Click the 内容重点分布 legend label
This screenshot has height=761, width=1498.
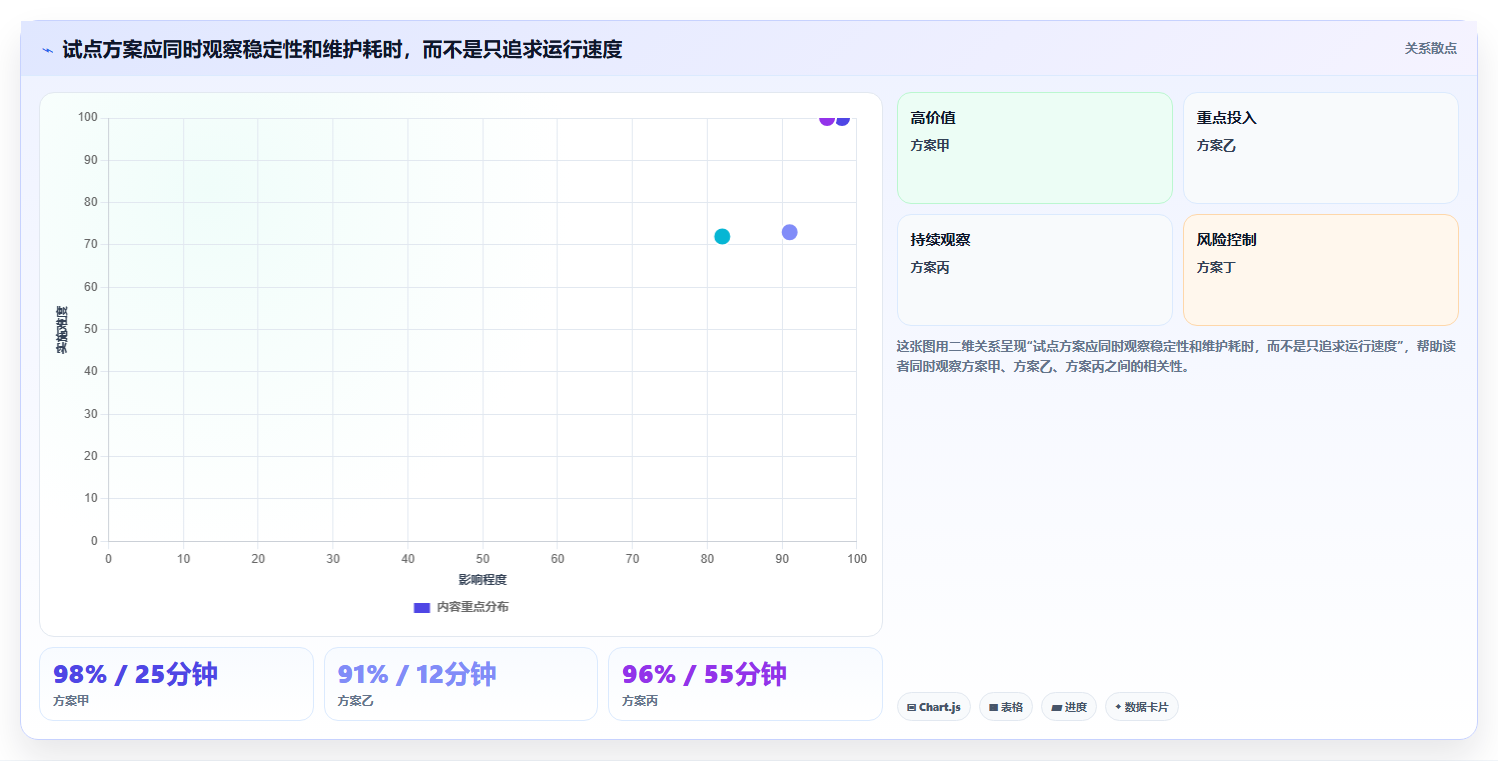(x=472, y=607)
